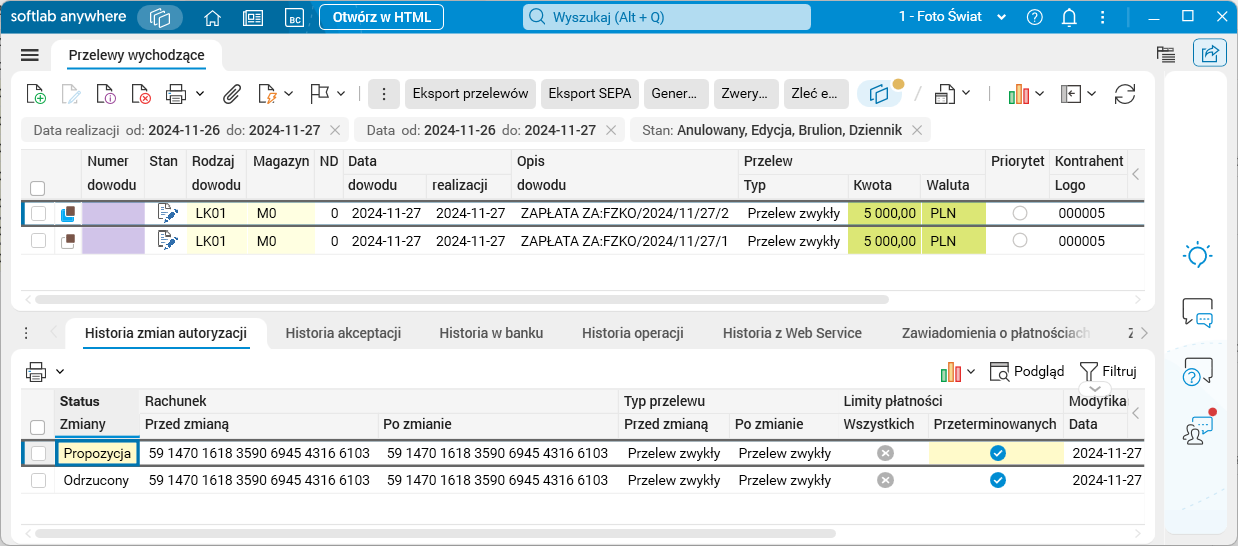Image resolution: width=1238 pixels, height=546 pixels.
Task: Click the top toolbar bar chart icon
Action: click(x=1019, y=94)
